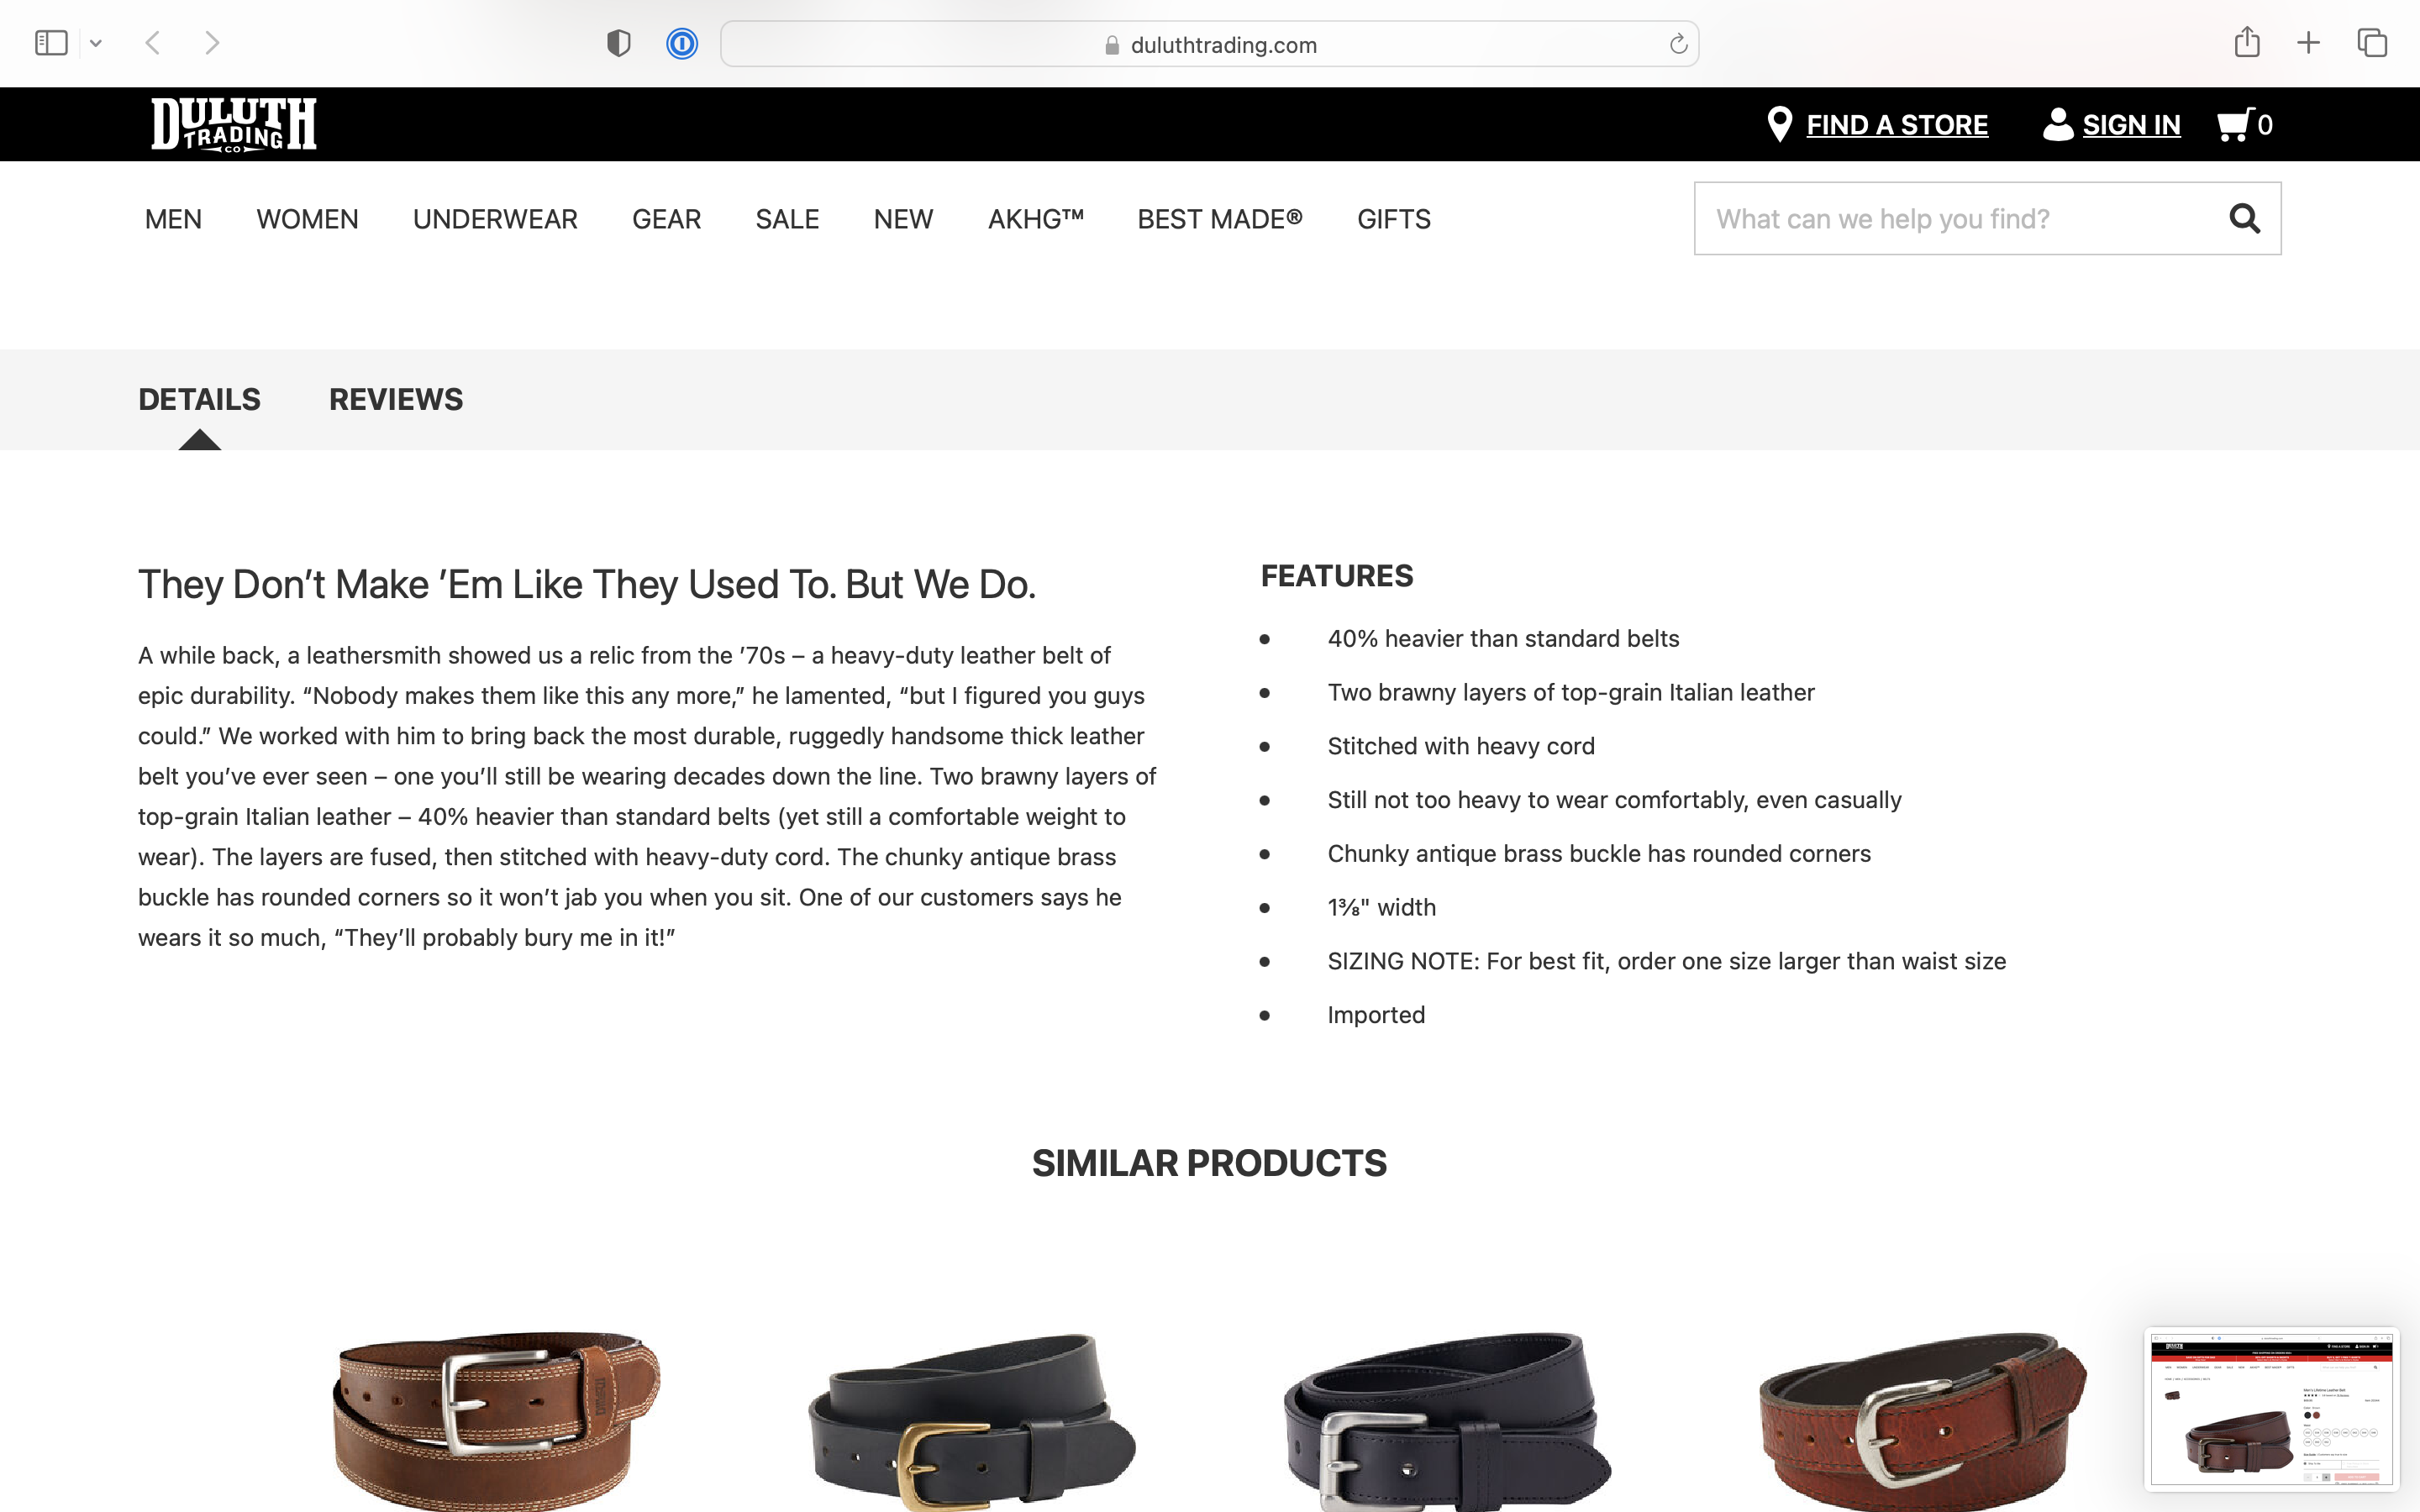Image resolution: width=2420 pixels, height=1512 pixels.
Task: Click the Duluth Trading Co logo
Action: [x=234, y=124]
